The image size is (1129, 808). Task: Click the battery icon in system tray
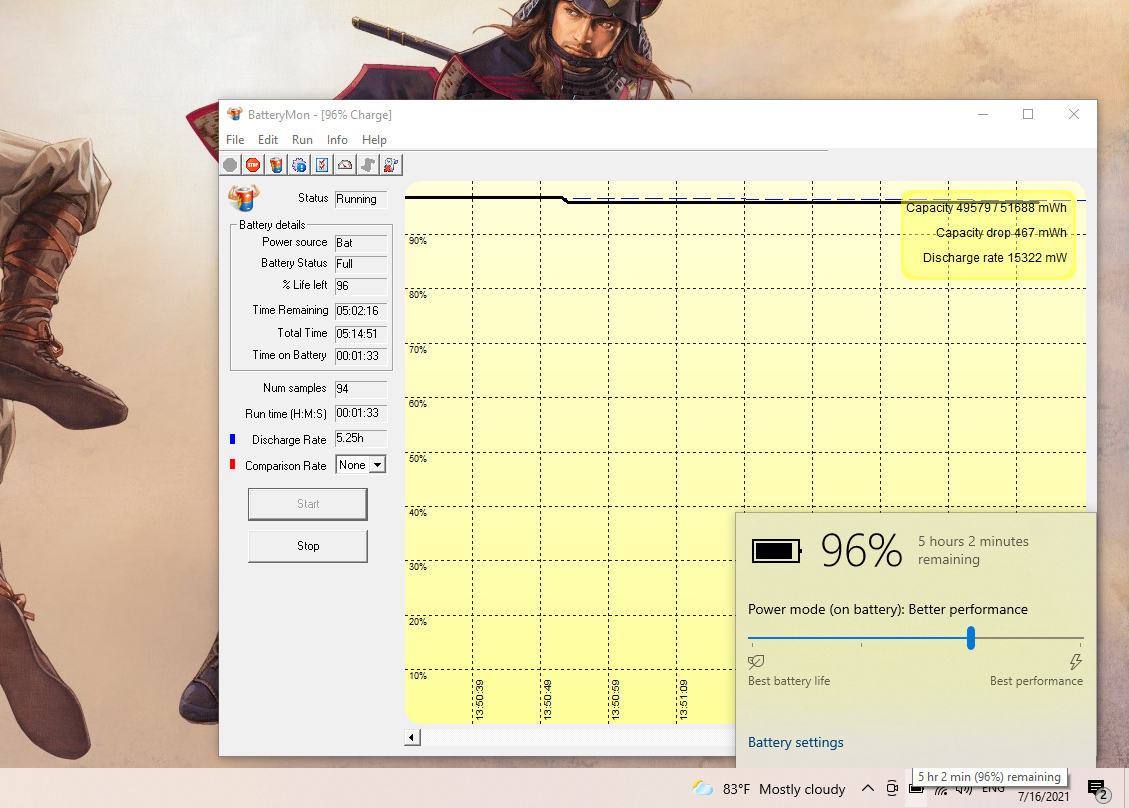tap(916, 789)
